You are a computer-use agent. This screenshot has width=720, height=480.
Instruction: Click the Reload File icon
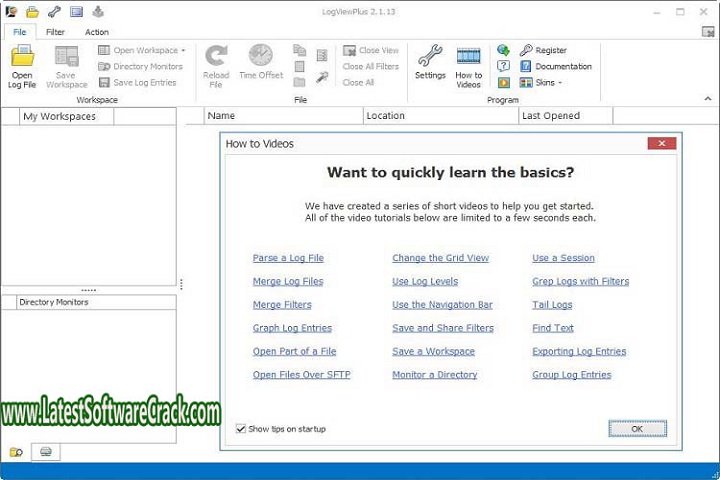(216, 58)
